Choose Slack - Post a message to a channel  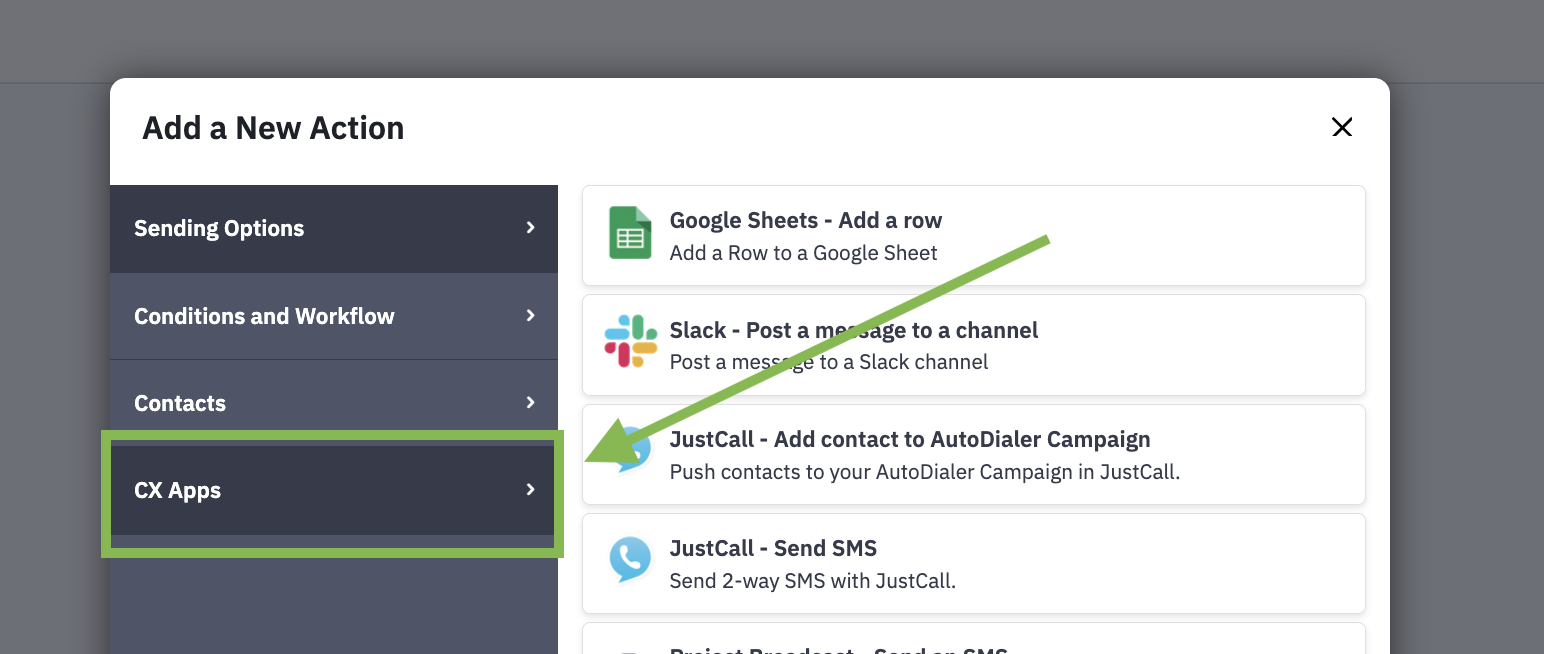click(x=973, y=345)
